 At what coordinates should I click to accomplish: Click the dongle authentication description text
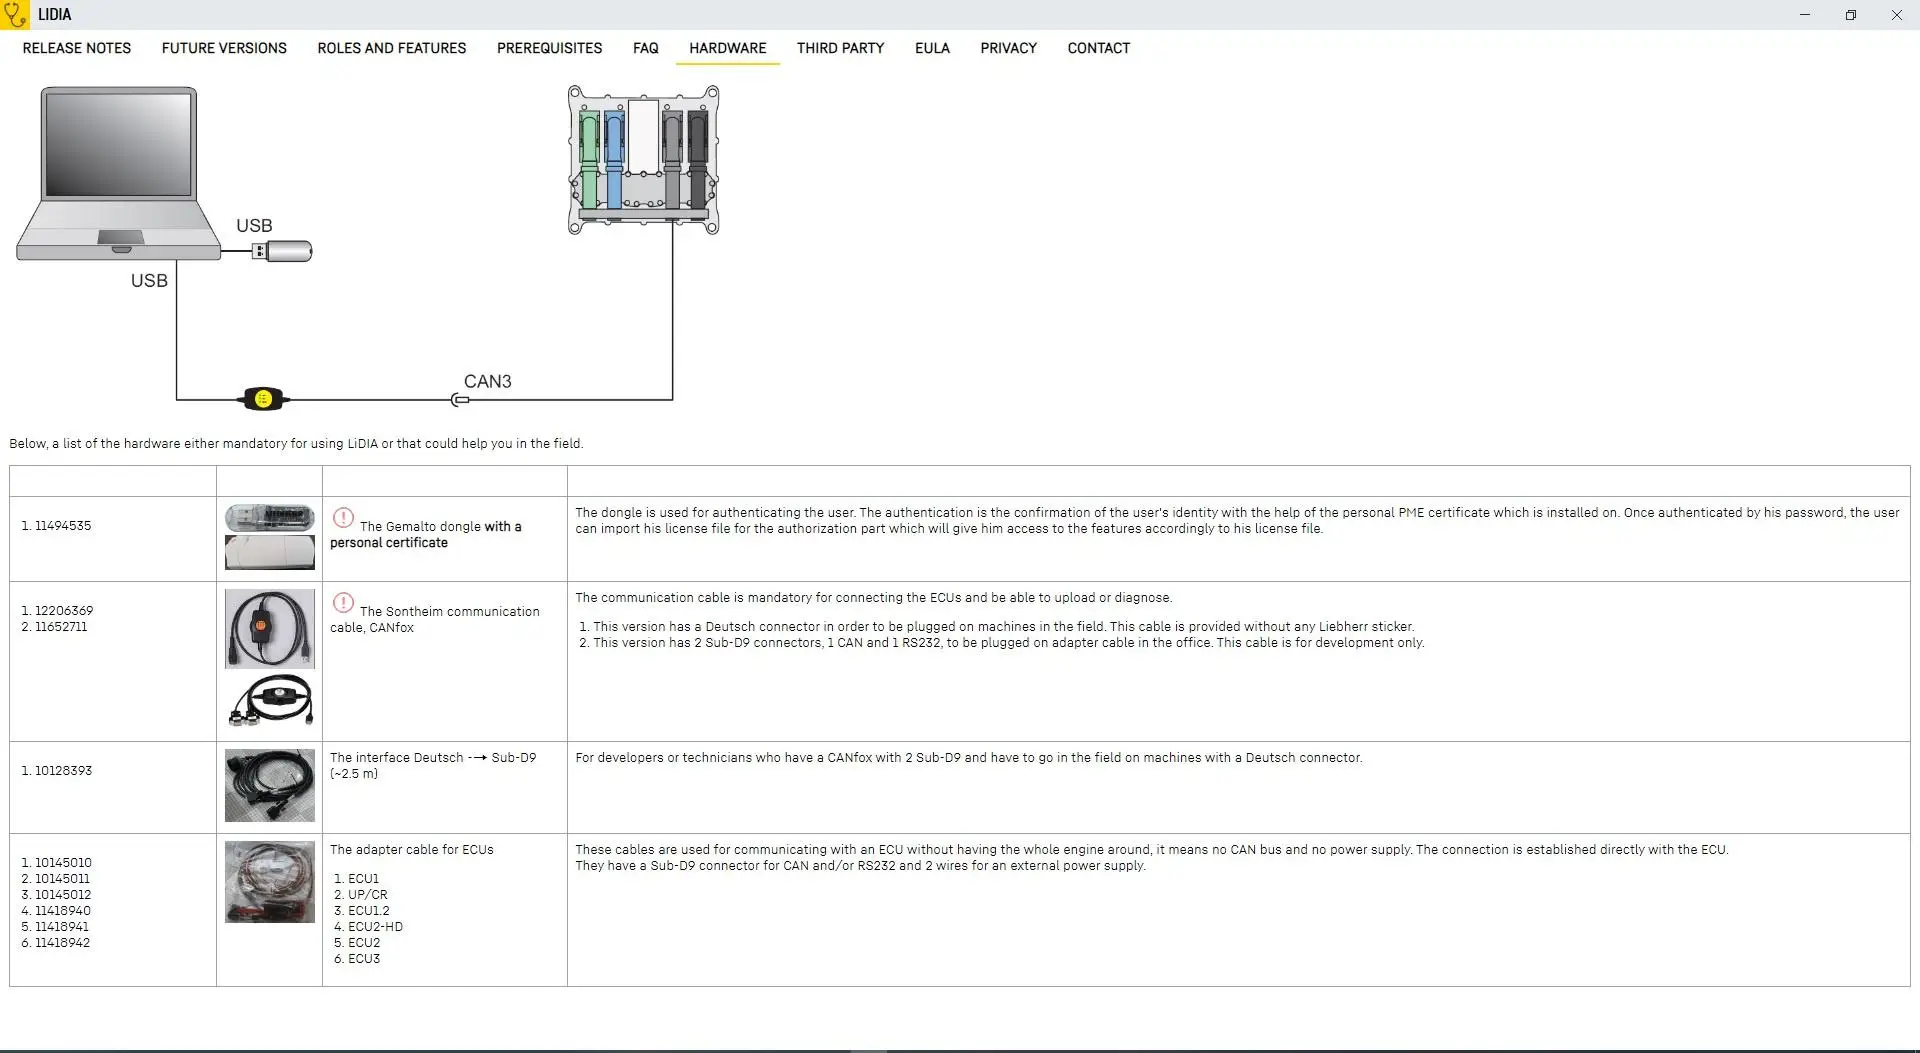(1237, 521)
